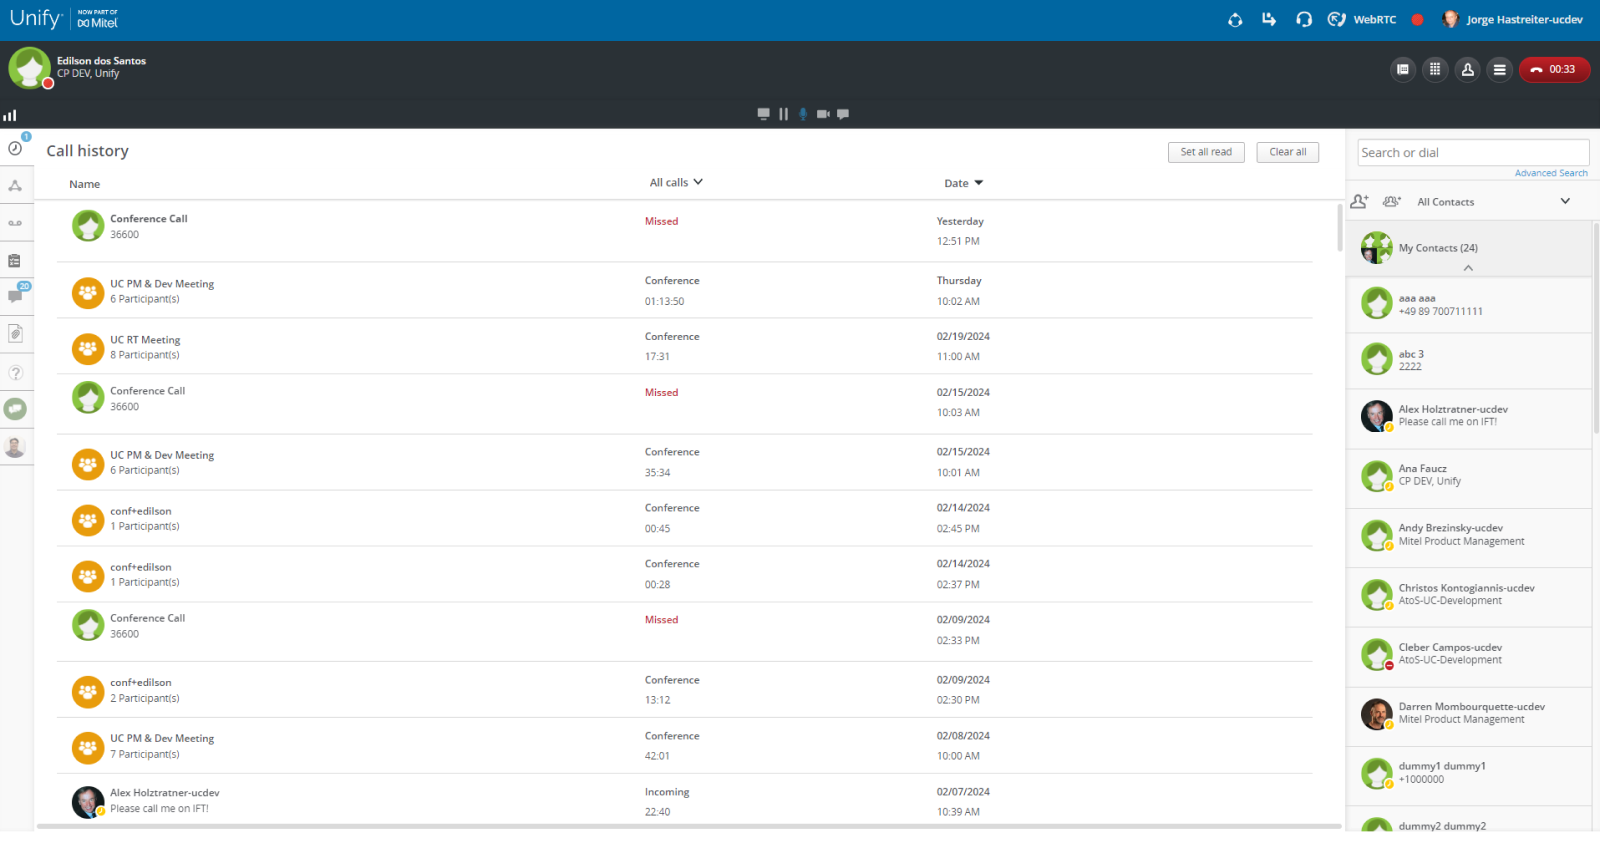The height and width of the screenshot is (845, 1600).
Task: Click the Set all read button
Action: pyautogui.click(x=1206, y=152)
